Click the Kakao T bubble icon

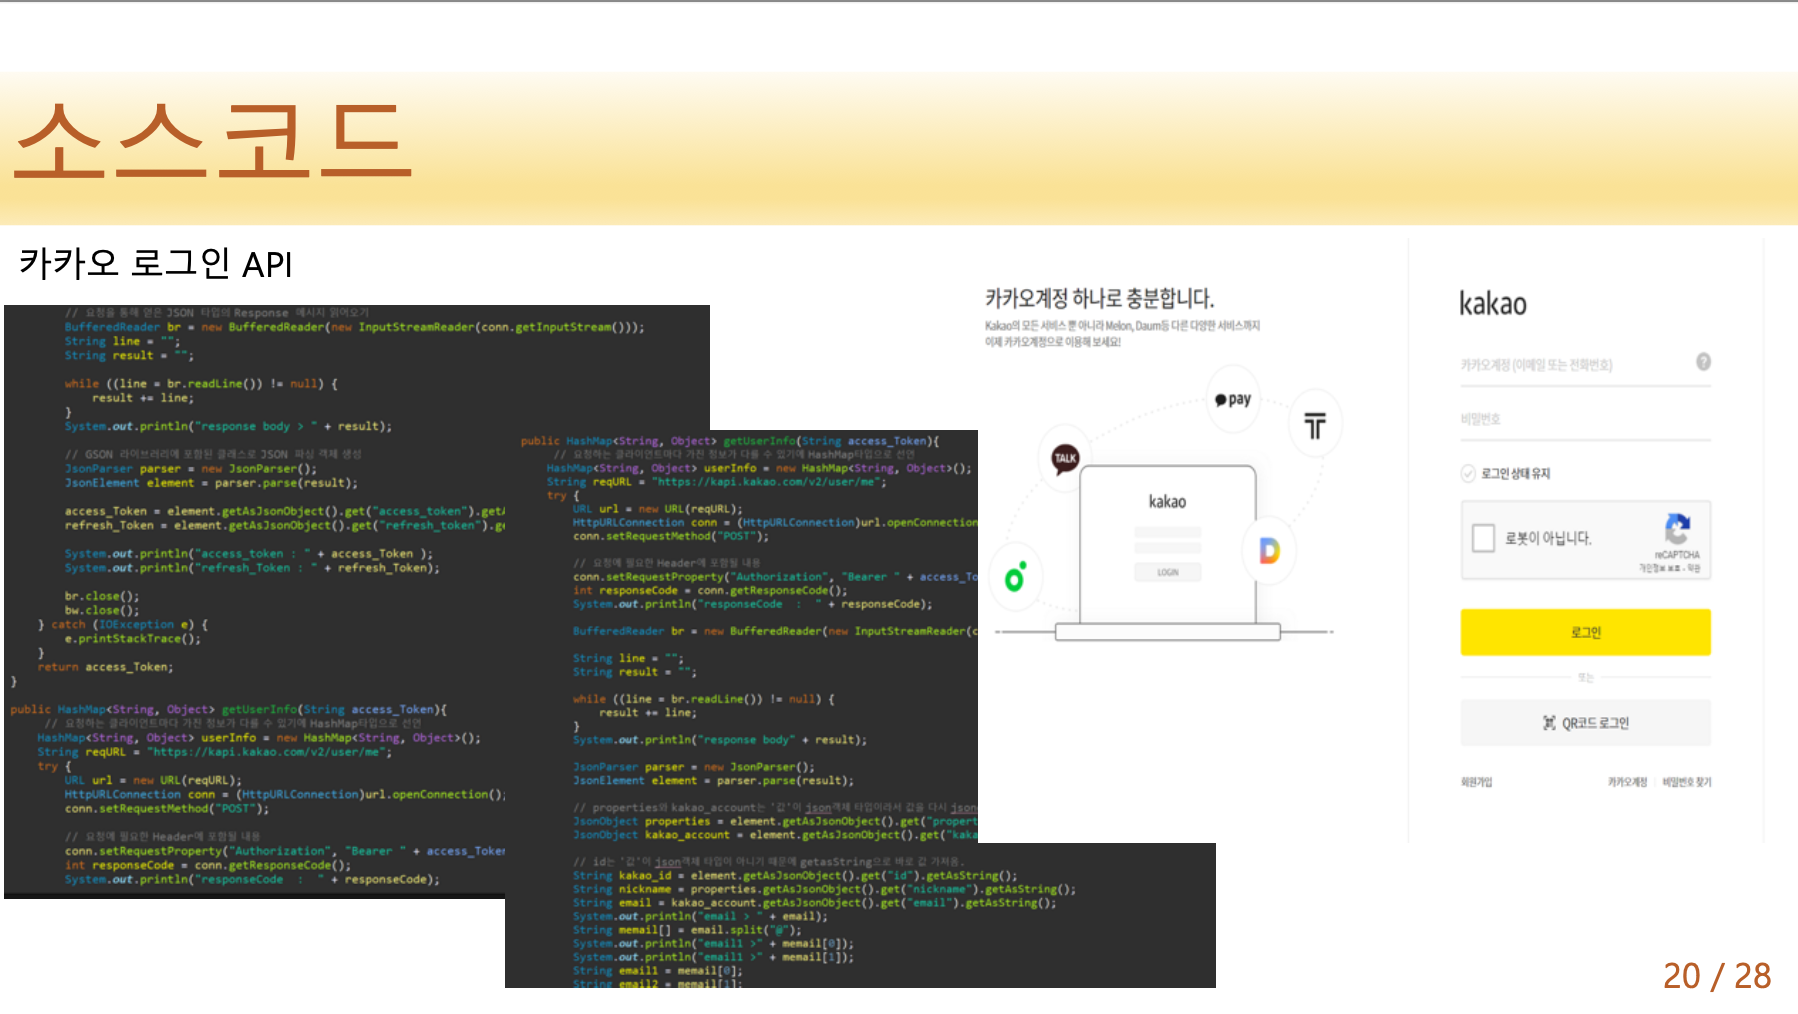[1315, 426]
